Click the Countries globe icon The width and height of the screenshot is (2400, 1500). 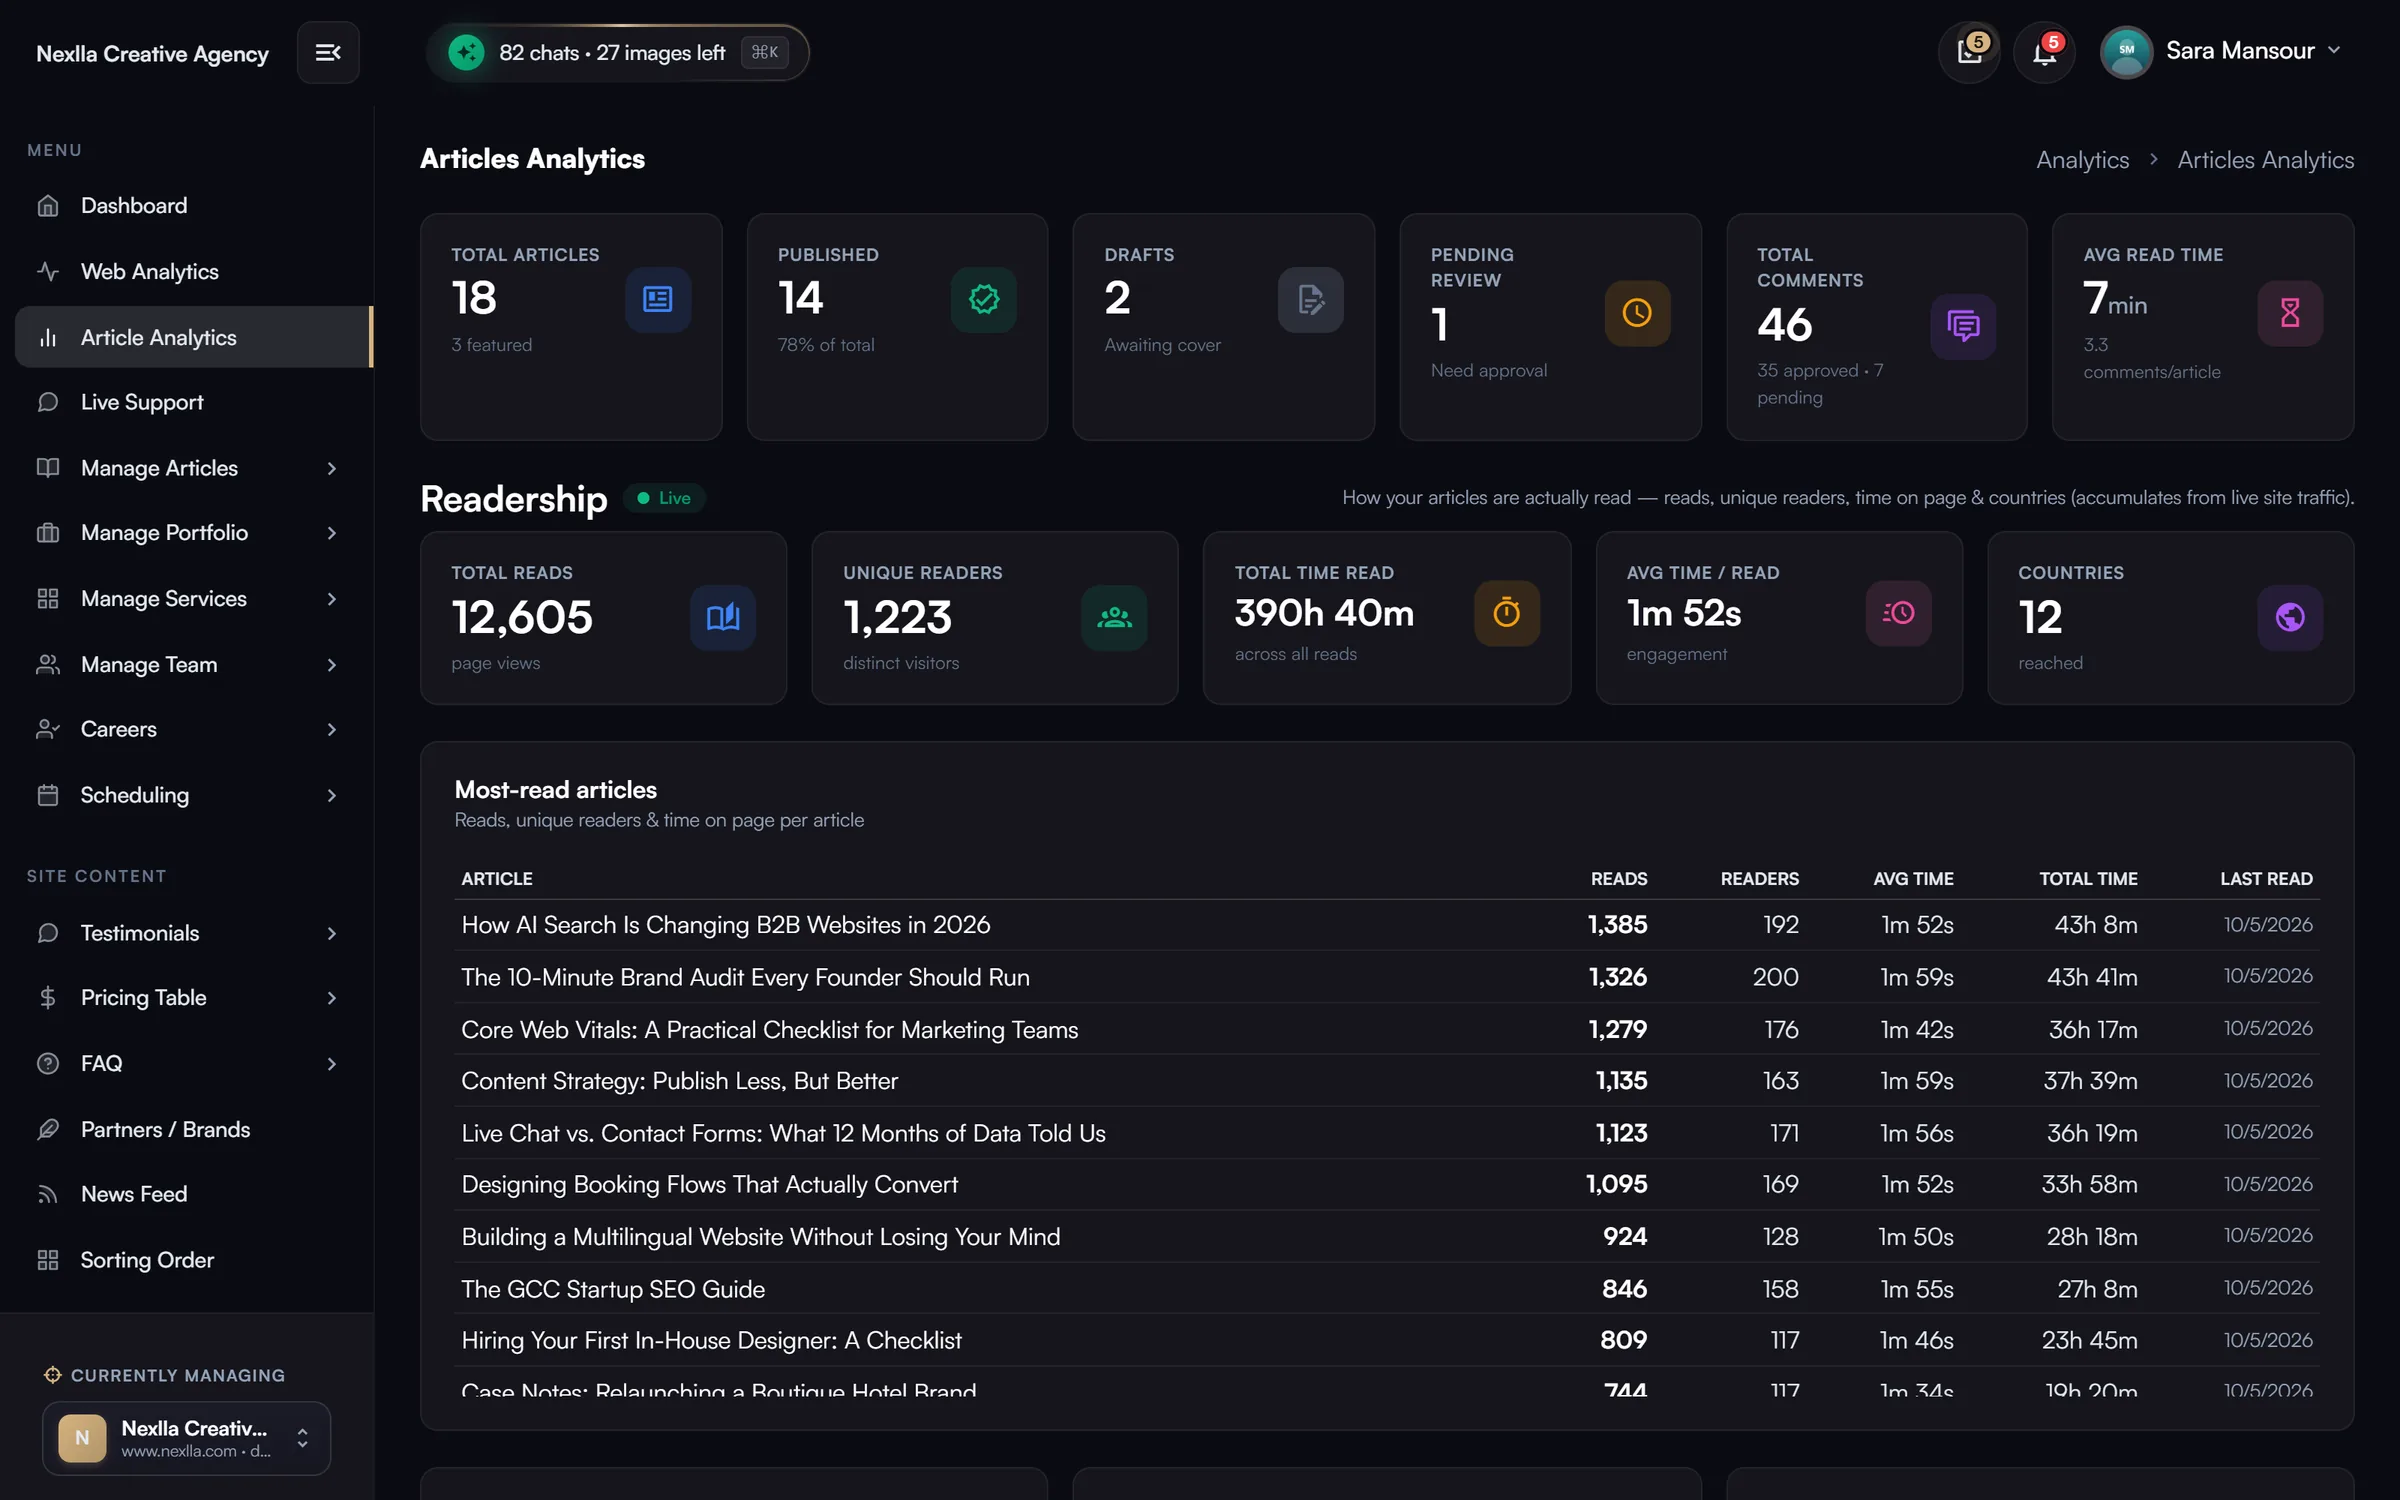tap(2290, 617)
